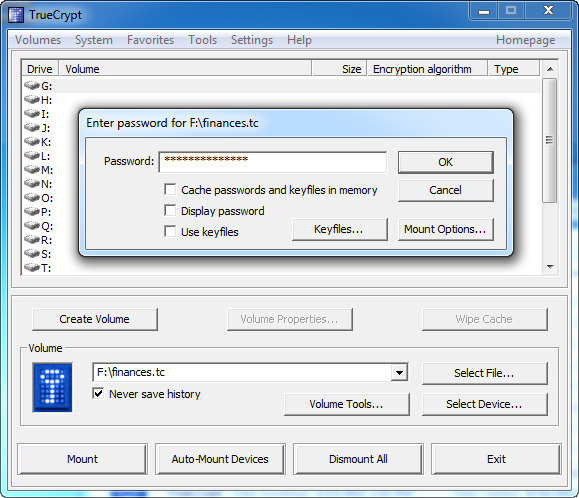
Task: Select the J: drive slot icon
Action: [x=32, y=128]
